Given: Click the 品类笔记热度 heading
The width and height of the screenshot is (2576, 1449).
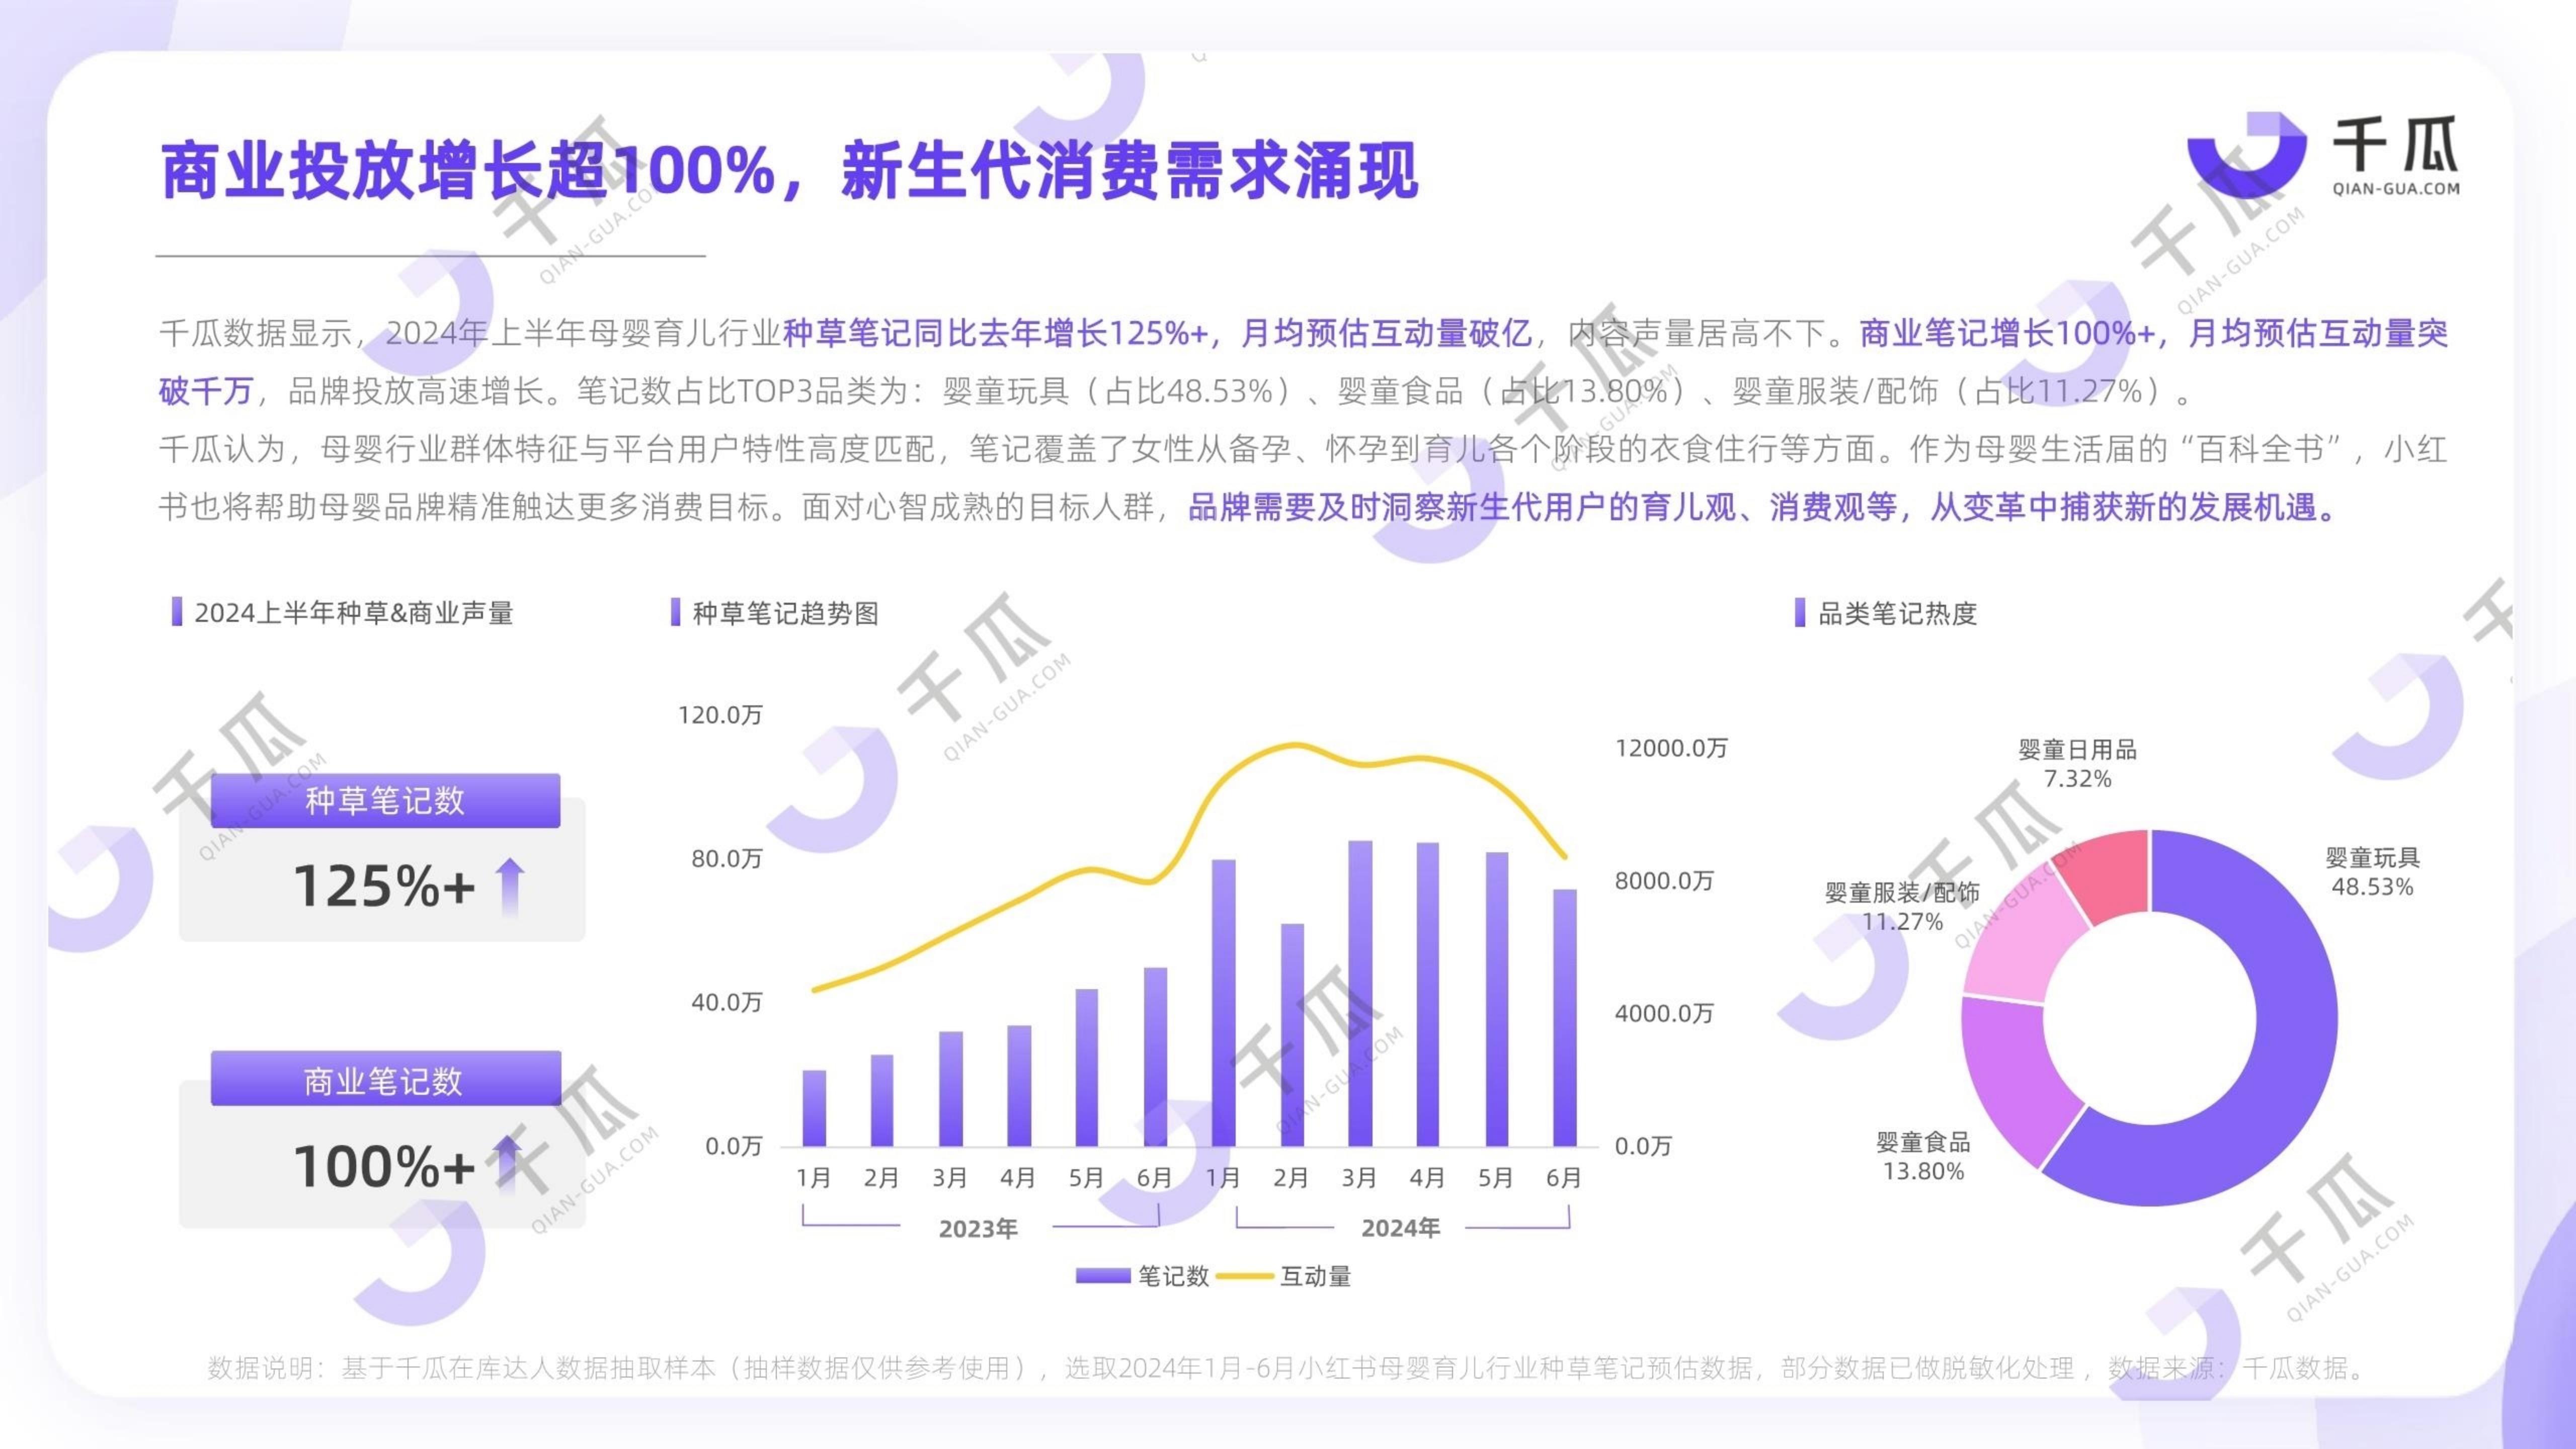Looking at the screenshot, I should click(1897, 613).
